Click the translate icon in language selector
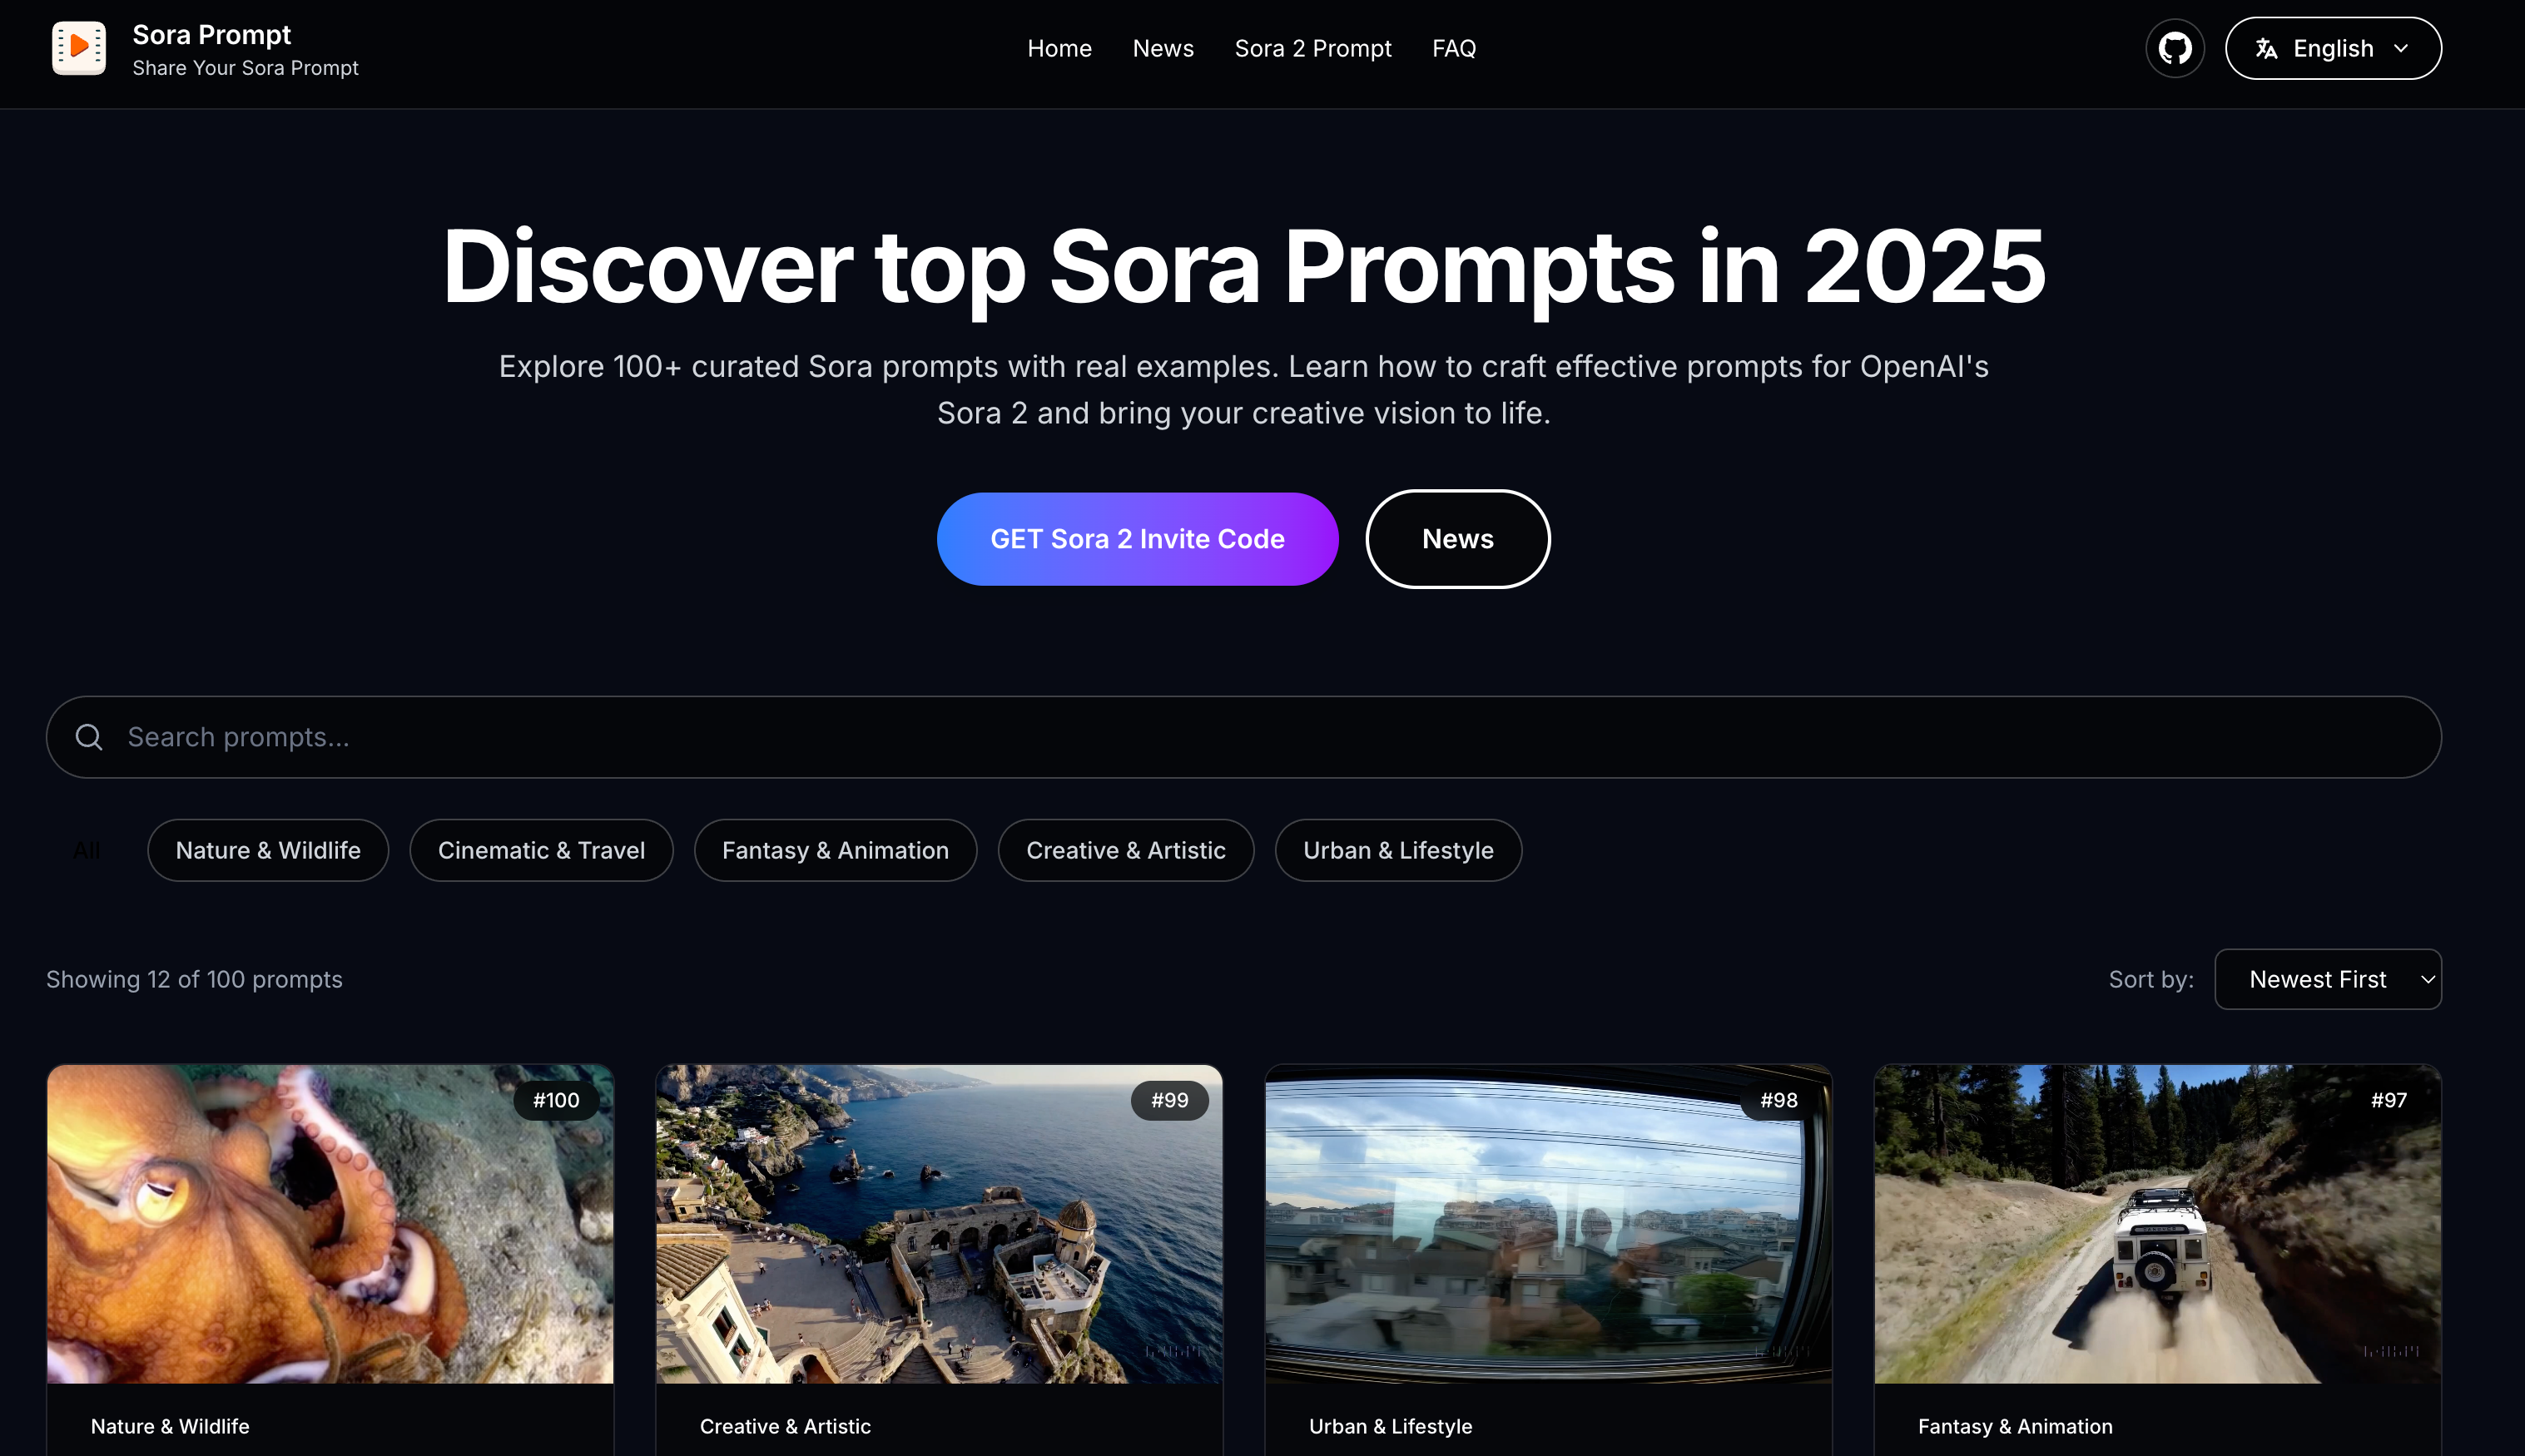The height and width of the screenshot is (1456, 2525). click(x=2266, y=49)
